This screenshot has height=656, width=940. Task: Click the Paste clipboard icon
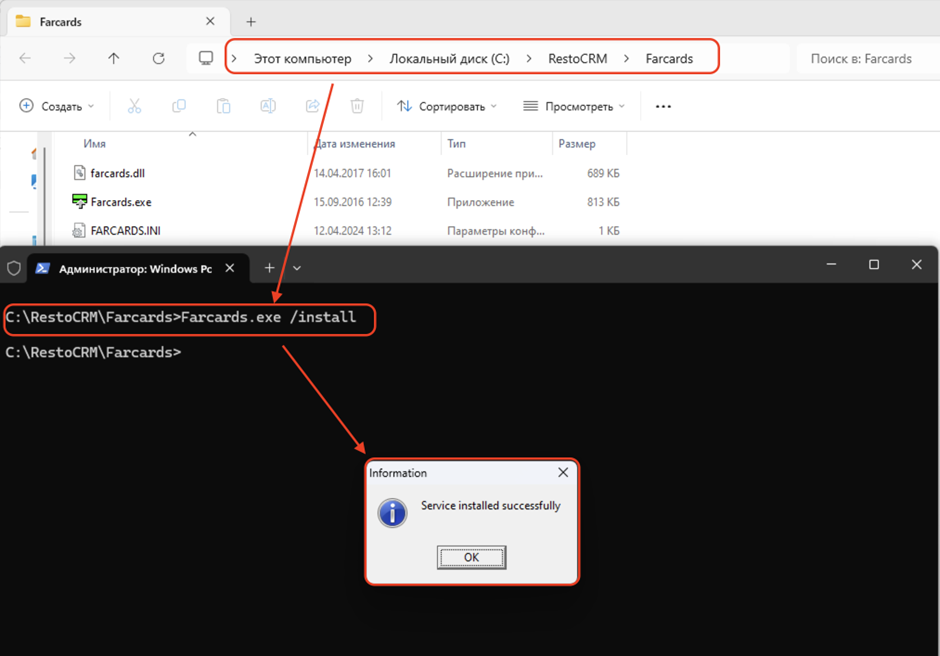[x=223, y=106]
